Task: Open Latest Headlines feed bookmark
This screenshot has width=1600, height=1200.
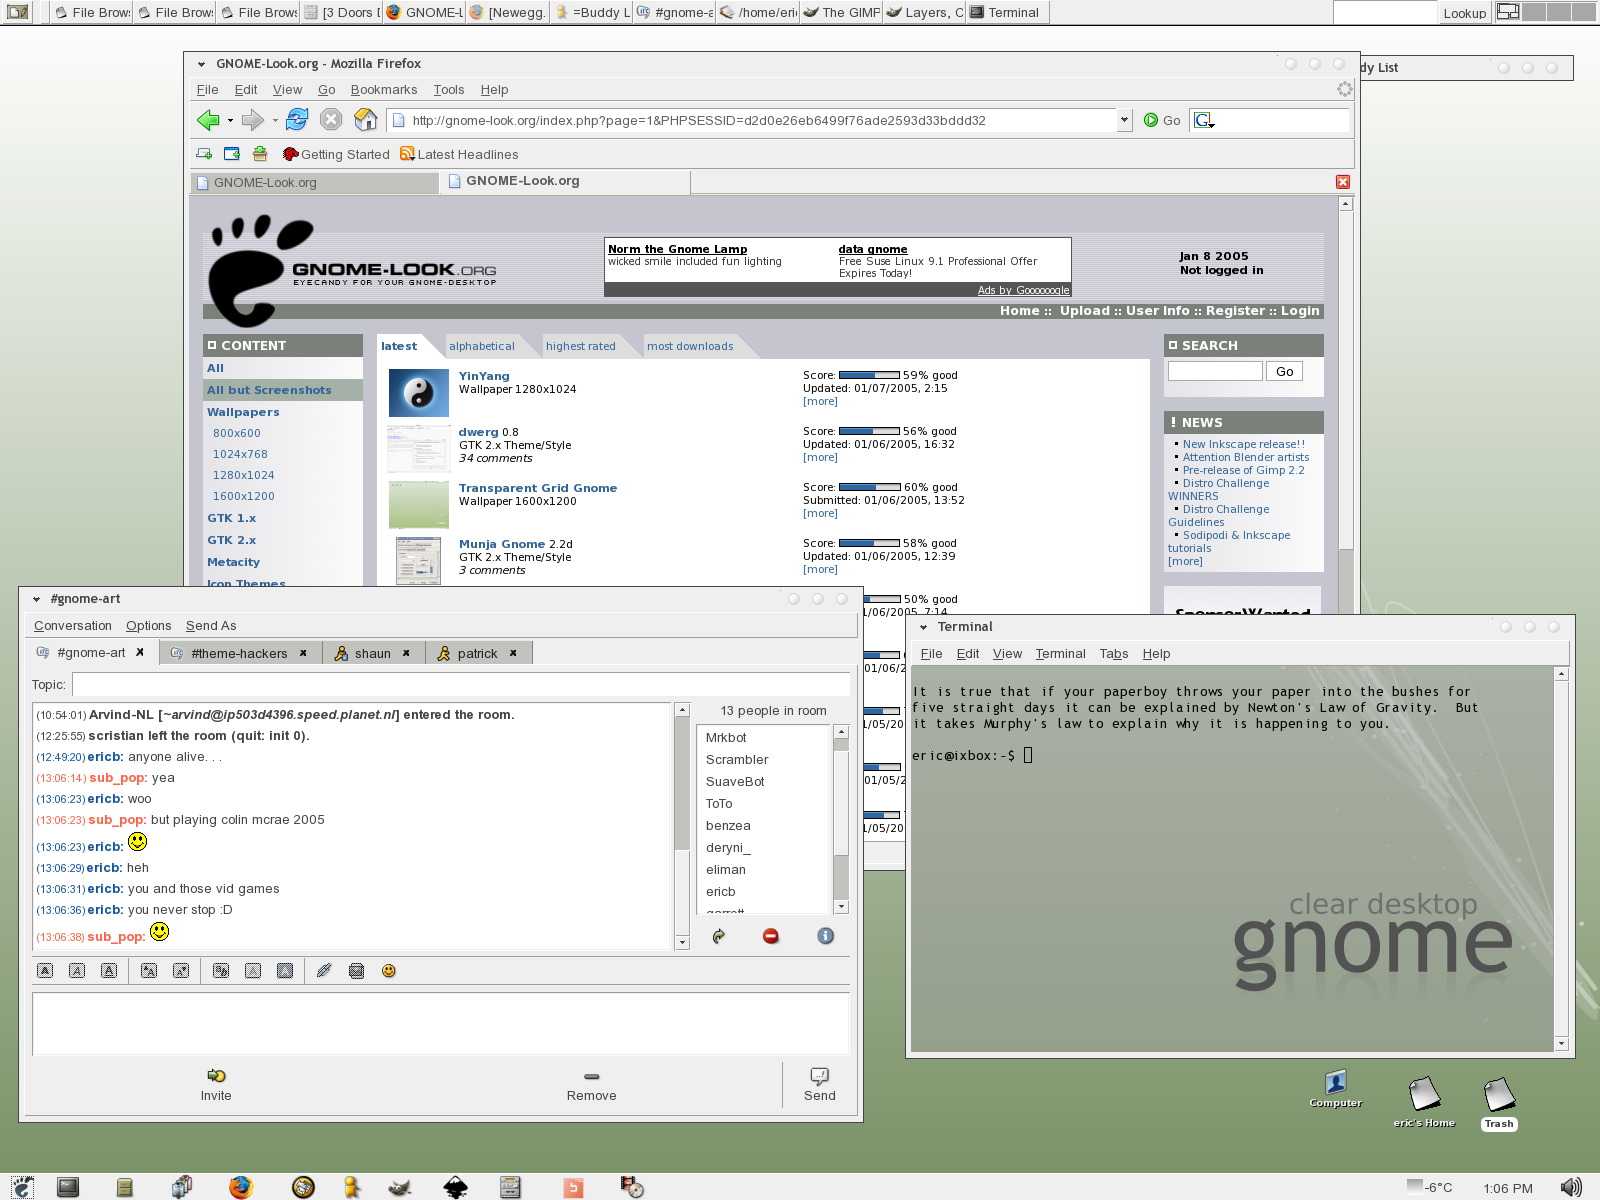Action: [x=459, y=154]
